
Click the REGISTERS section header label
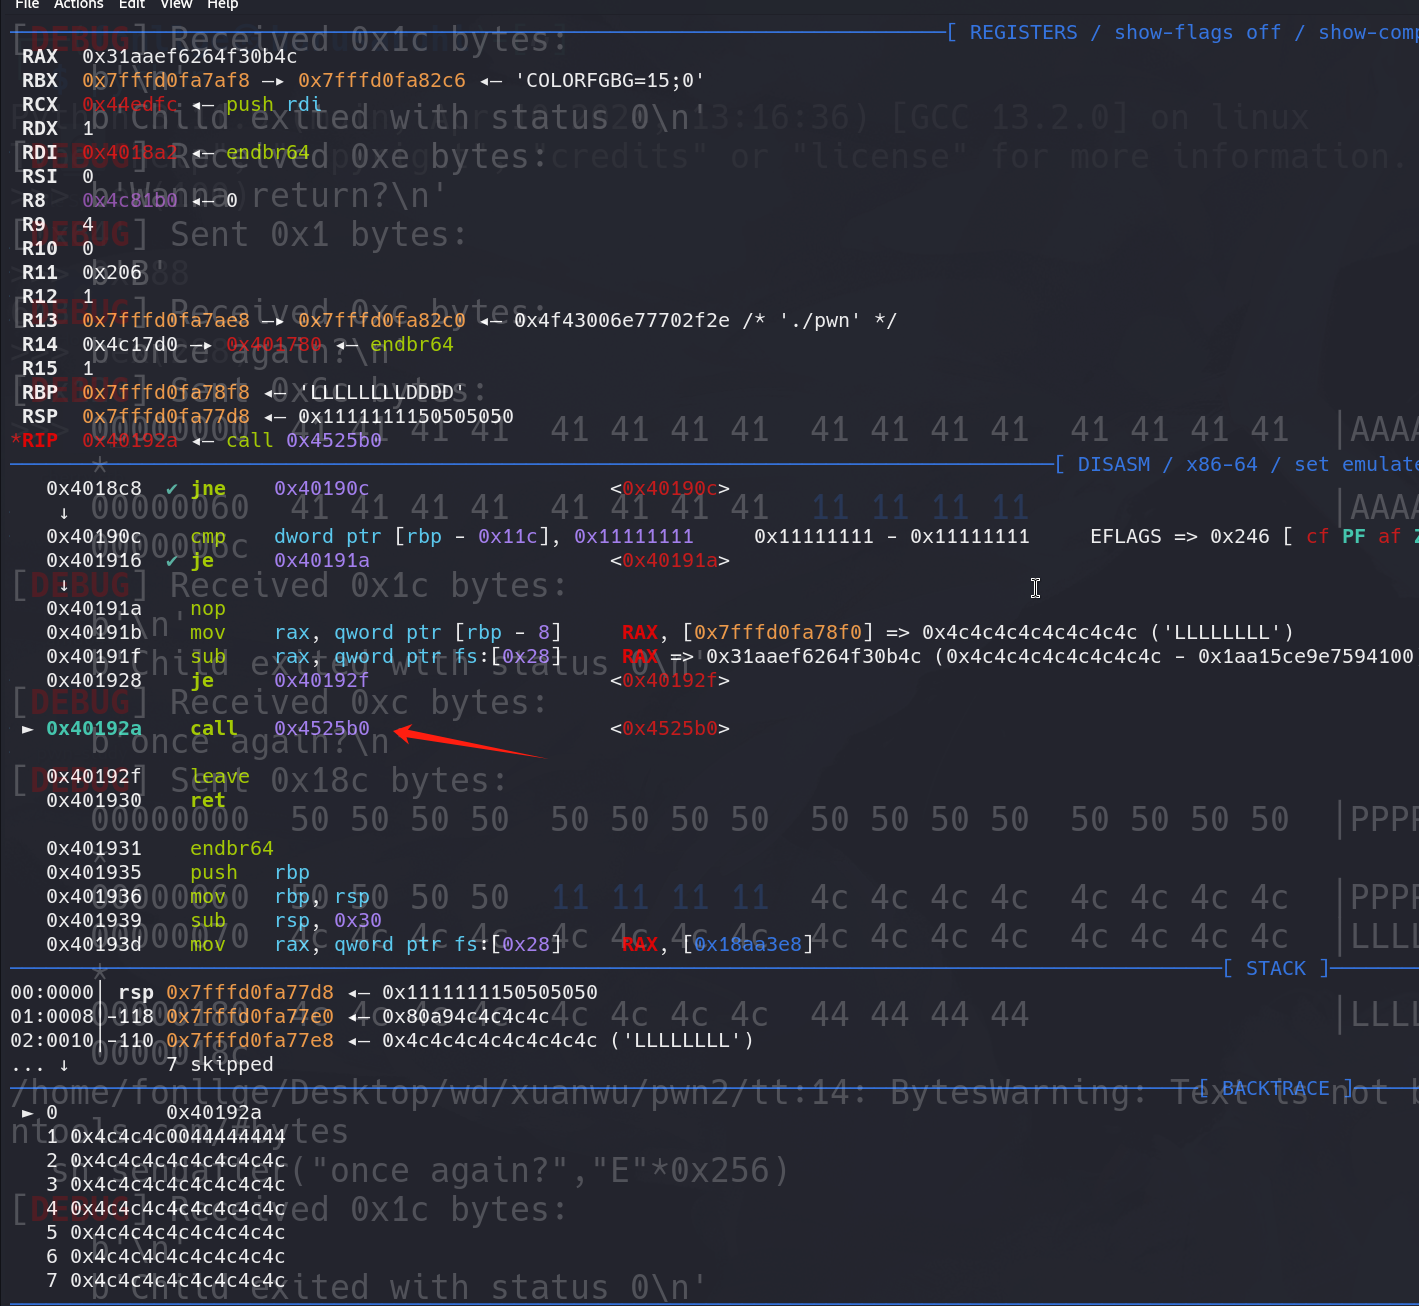pos(1024,32)
